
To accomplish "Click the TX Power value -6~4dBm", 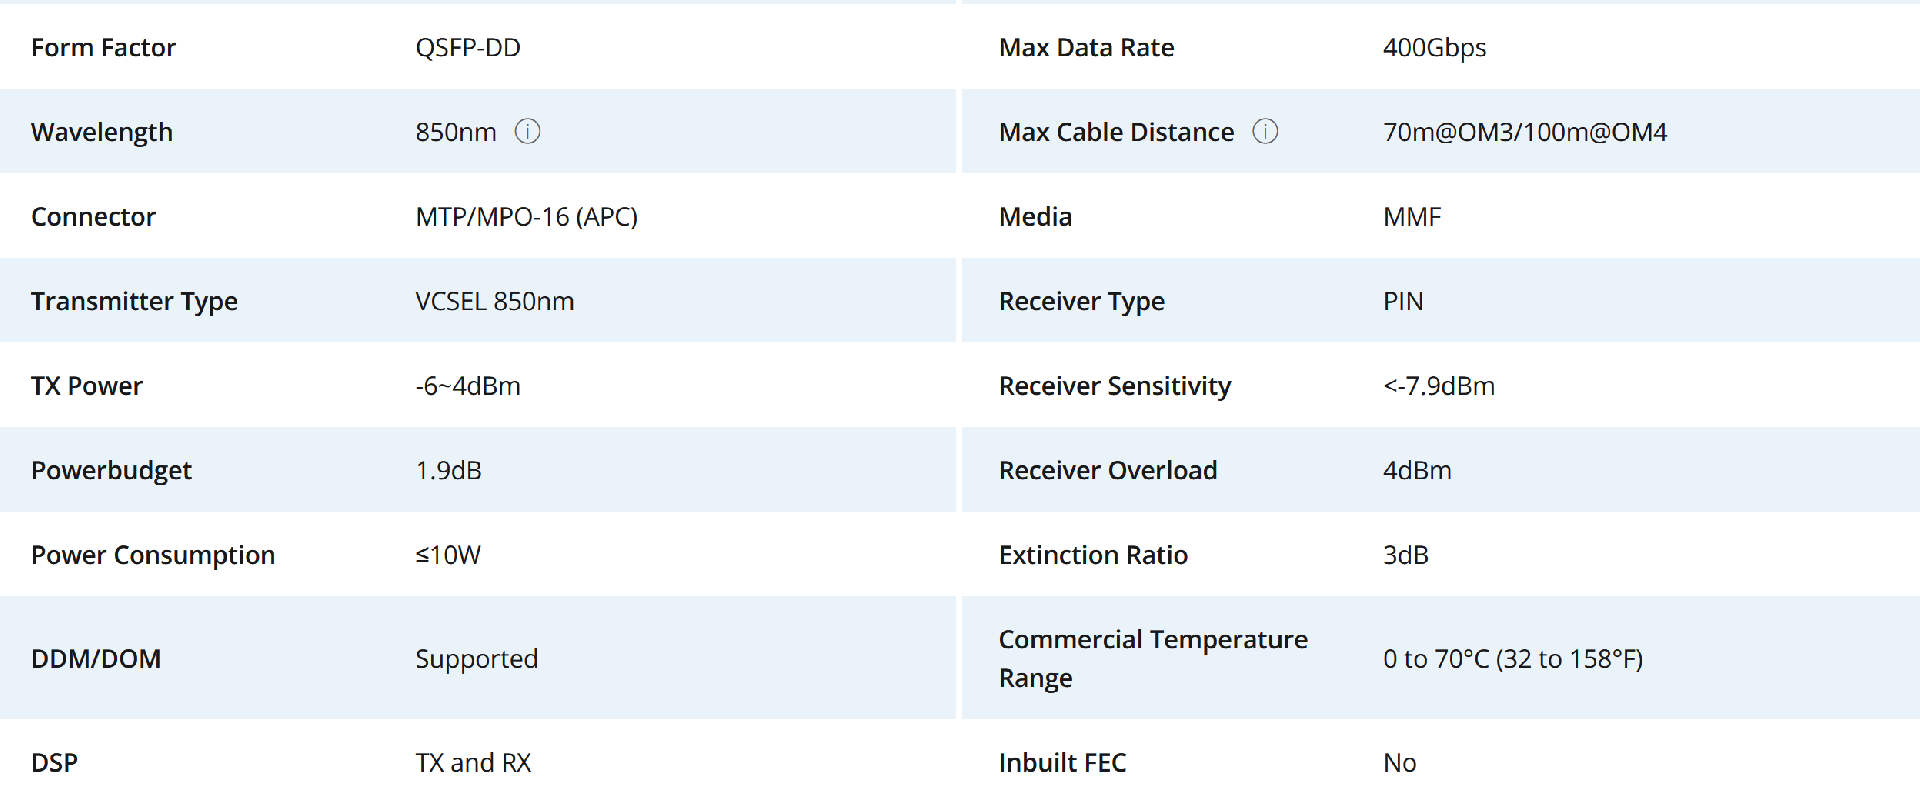I will point(468,386).
